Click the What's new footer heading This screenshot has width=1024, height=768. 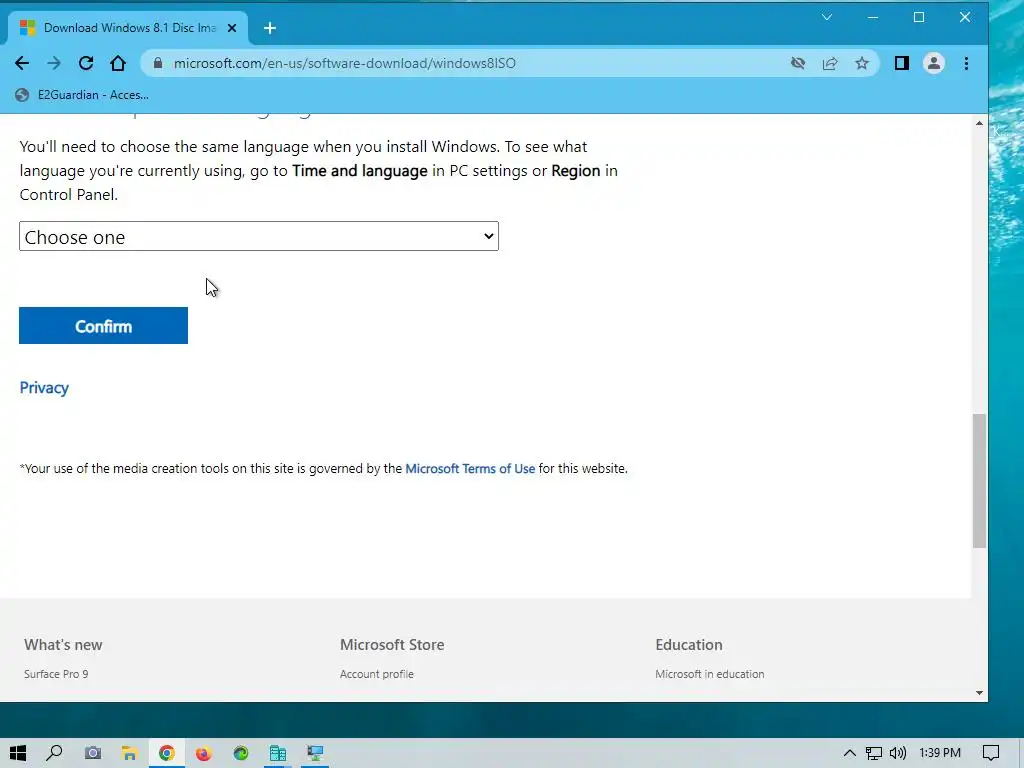point(63,645)
